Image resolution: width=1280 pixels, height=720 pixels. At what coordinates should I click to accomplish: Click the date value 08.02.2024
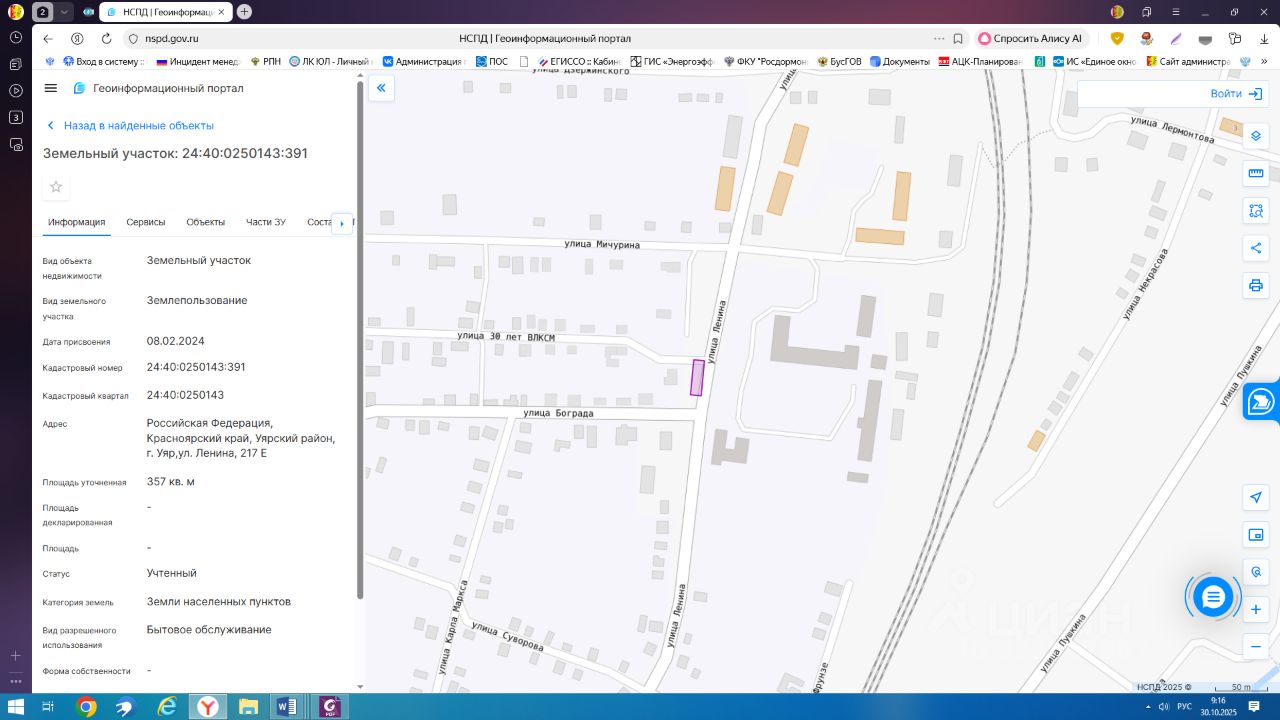click(x=176, y=341)
